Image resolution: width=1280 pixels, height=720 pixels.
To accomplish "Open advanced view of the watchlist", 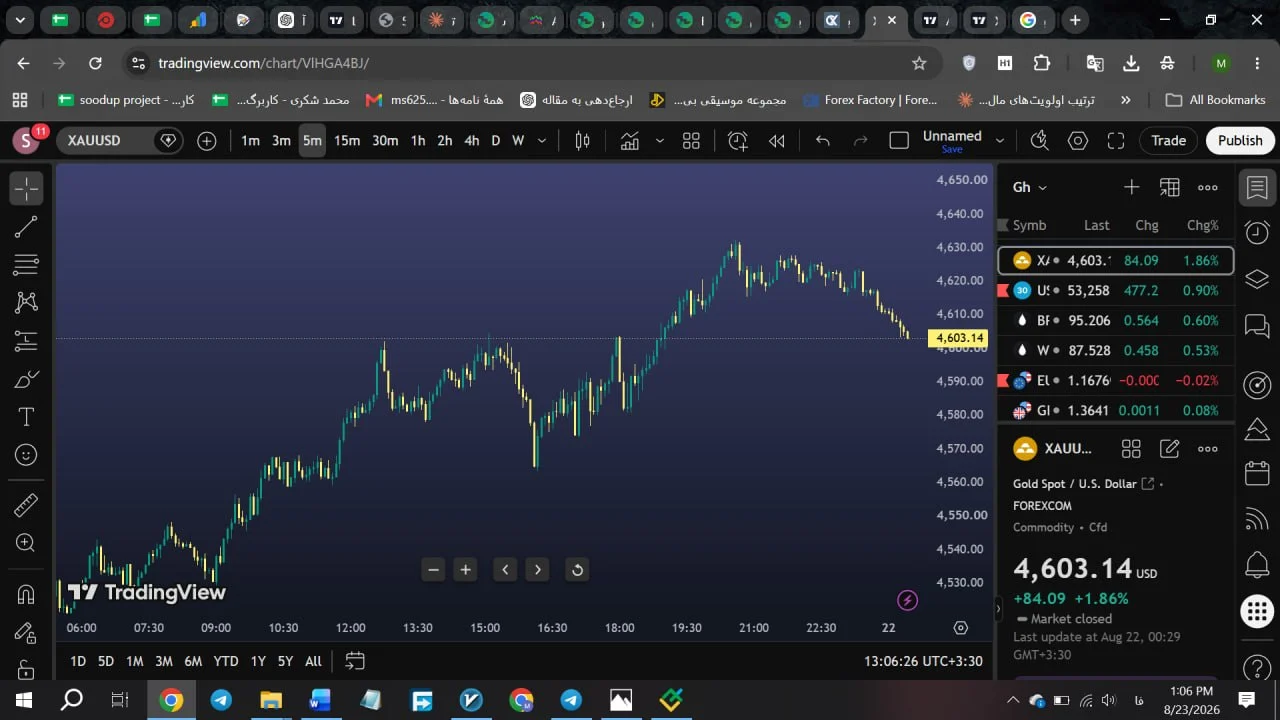I will tap(1169, 187).
